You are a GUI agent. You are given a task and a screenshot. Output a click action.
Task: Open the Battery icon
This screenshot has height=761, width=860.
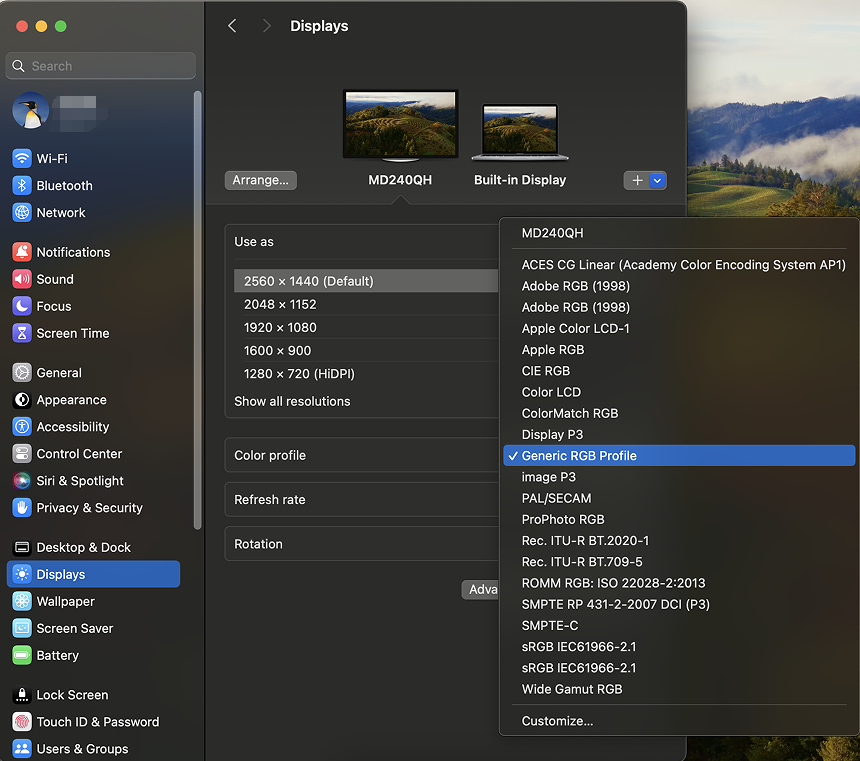point(22,655)
